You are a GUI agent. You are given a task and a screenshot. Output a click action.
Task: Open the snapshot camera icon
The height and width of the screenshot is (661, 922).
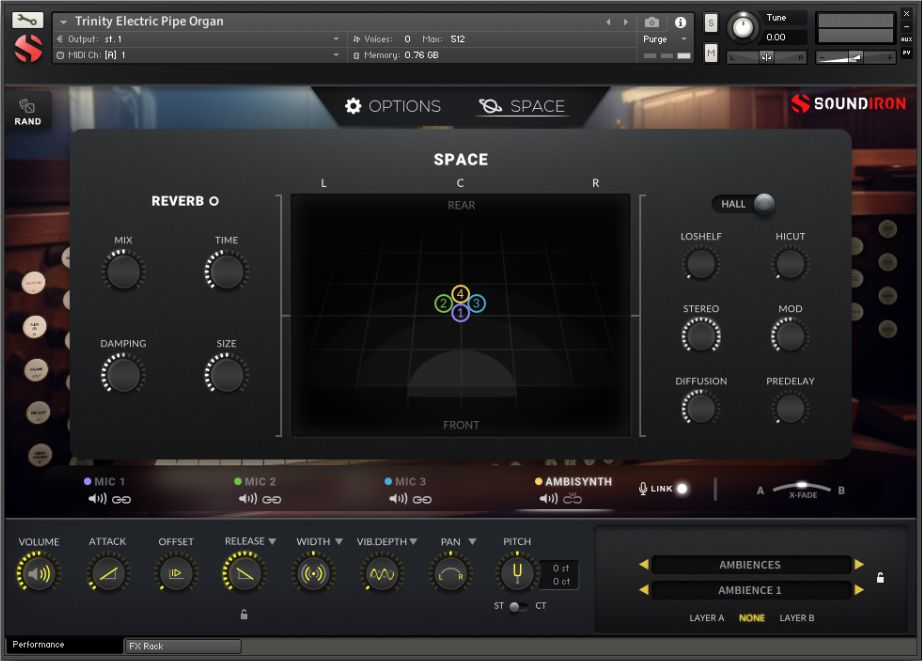[x=652, y=22]
